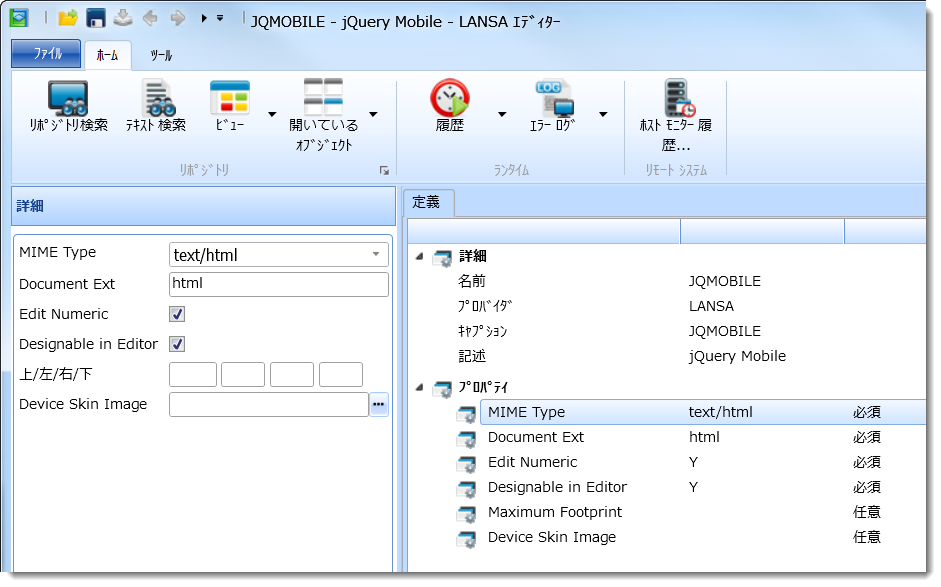Click the LANSA application logo icon
This screenshot has width=941, height=587.
(x=19, y=18)
